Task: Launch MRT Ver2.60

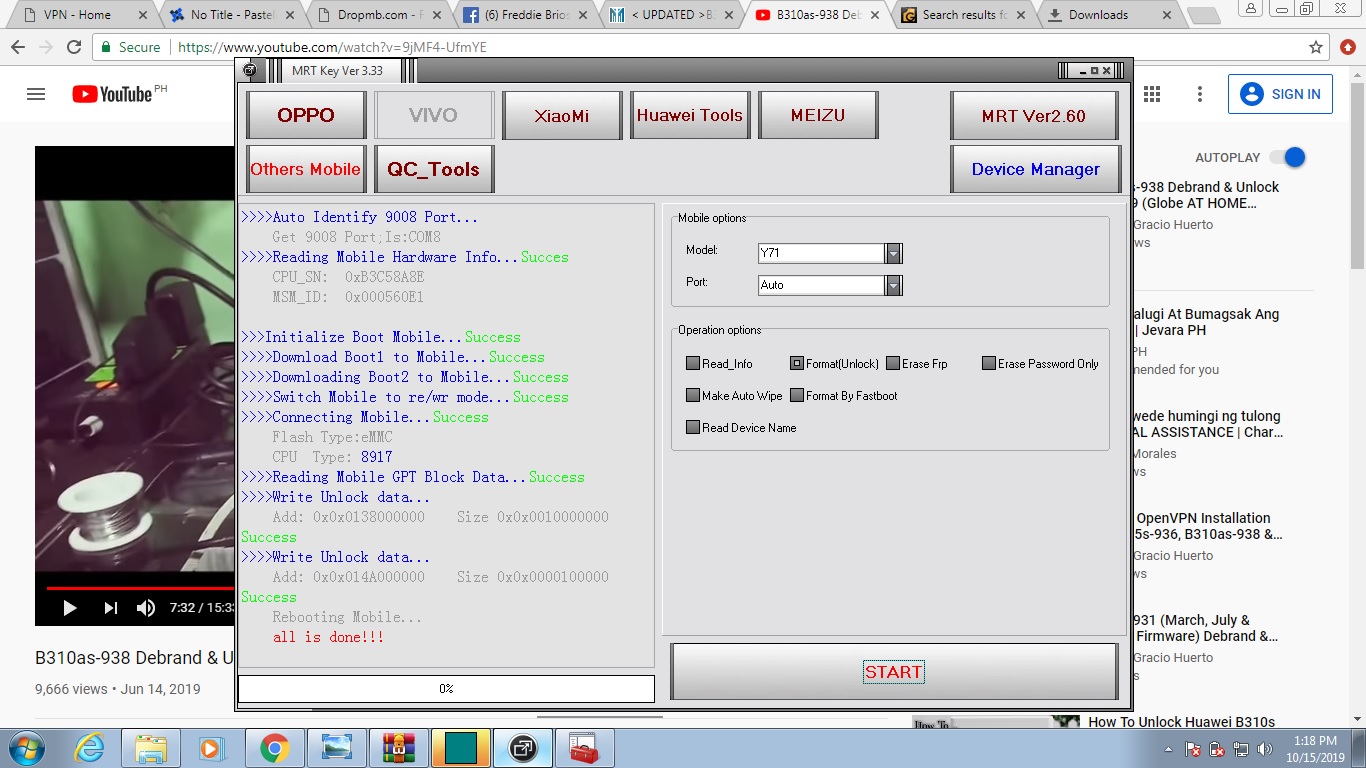Action: click(1034, 115)
